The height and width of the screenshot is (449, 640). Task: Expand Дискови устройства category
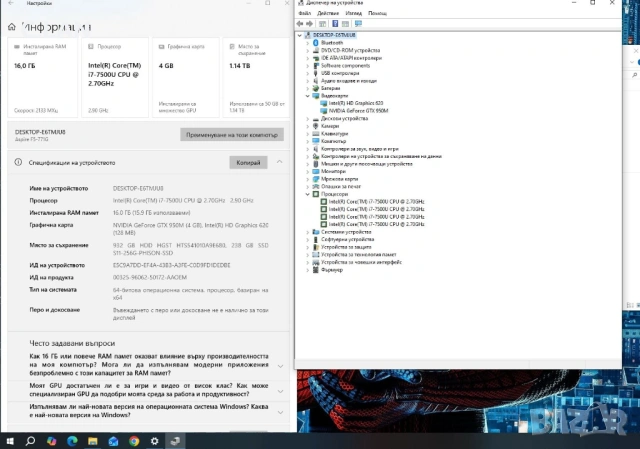pyautogui.click(x=308, y=118)
